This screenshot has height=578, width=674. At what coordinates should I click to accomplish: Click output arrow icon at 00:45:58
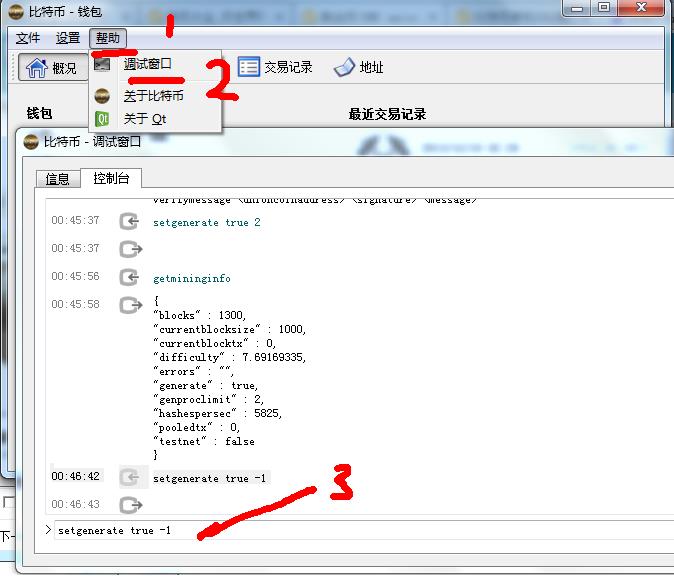(131, 305)
